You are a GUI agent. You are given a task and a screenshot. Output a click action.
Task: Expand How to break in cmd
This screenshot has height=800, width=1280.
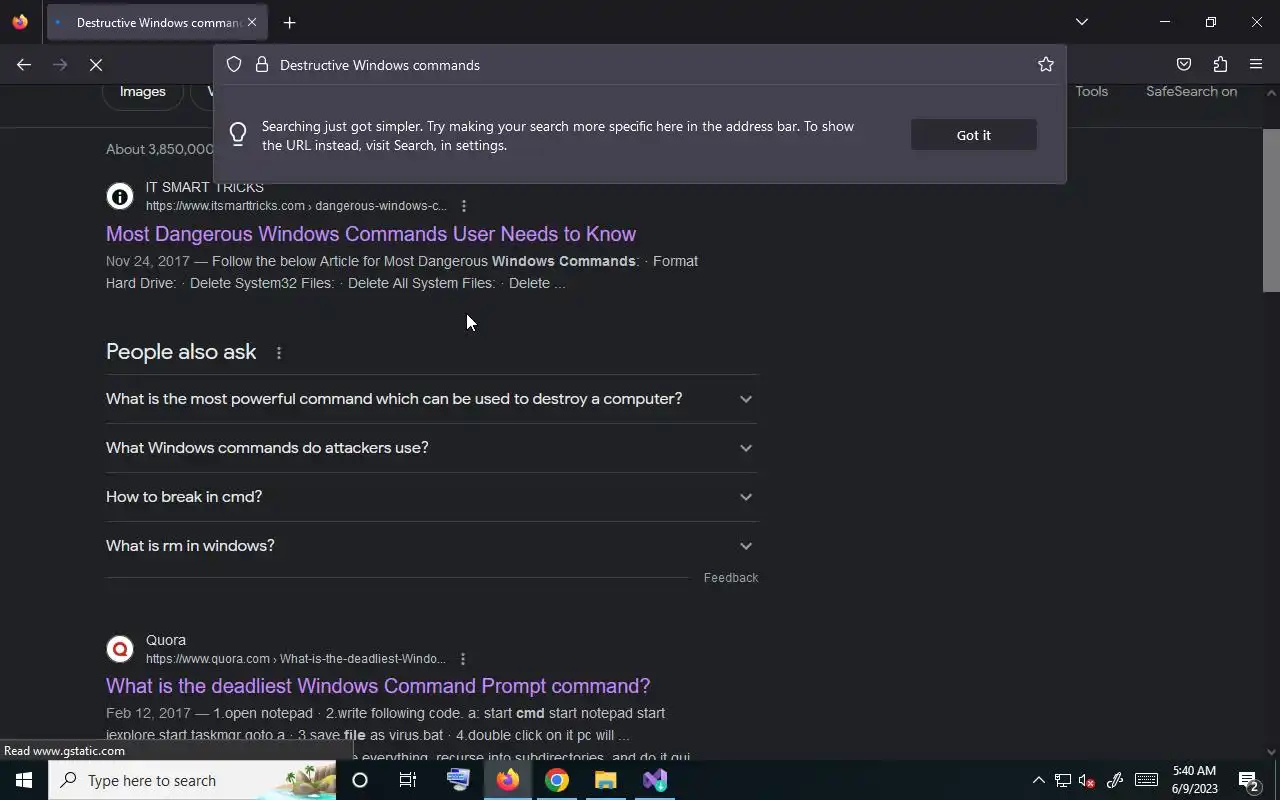(x=432, y=497)
